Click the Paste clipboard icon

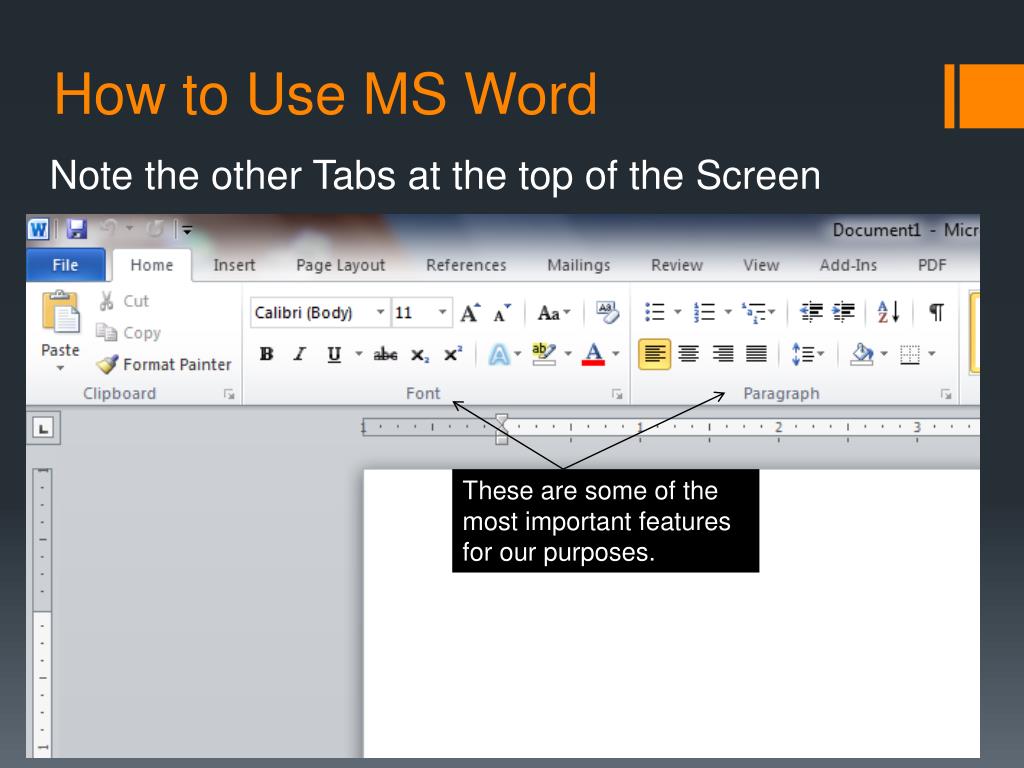point(60,312)
